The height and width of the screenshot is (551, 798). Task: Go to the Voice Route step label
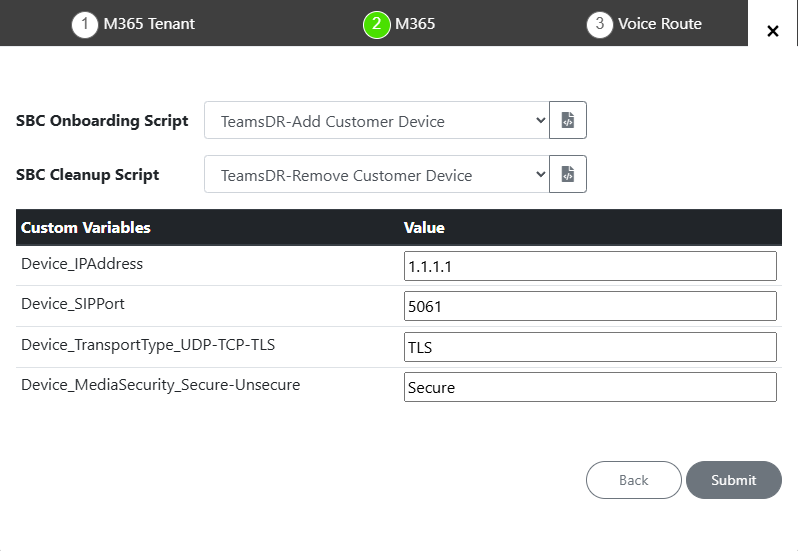click(x=659, y=24)
